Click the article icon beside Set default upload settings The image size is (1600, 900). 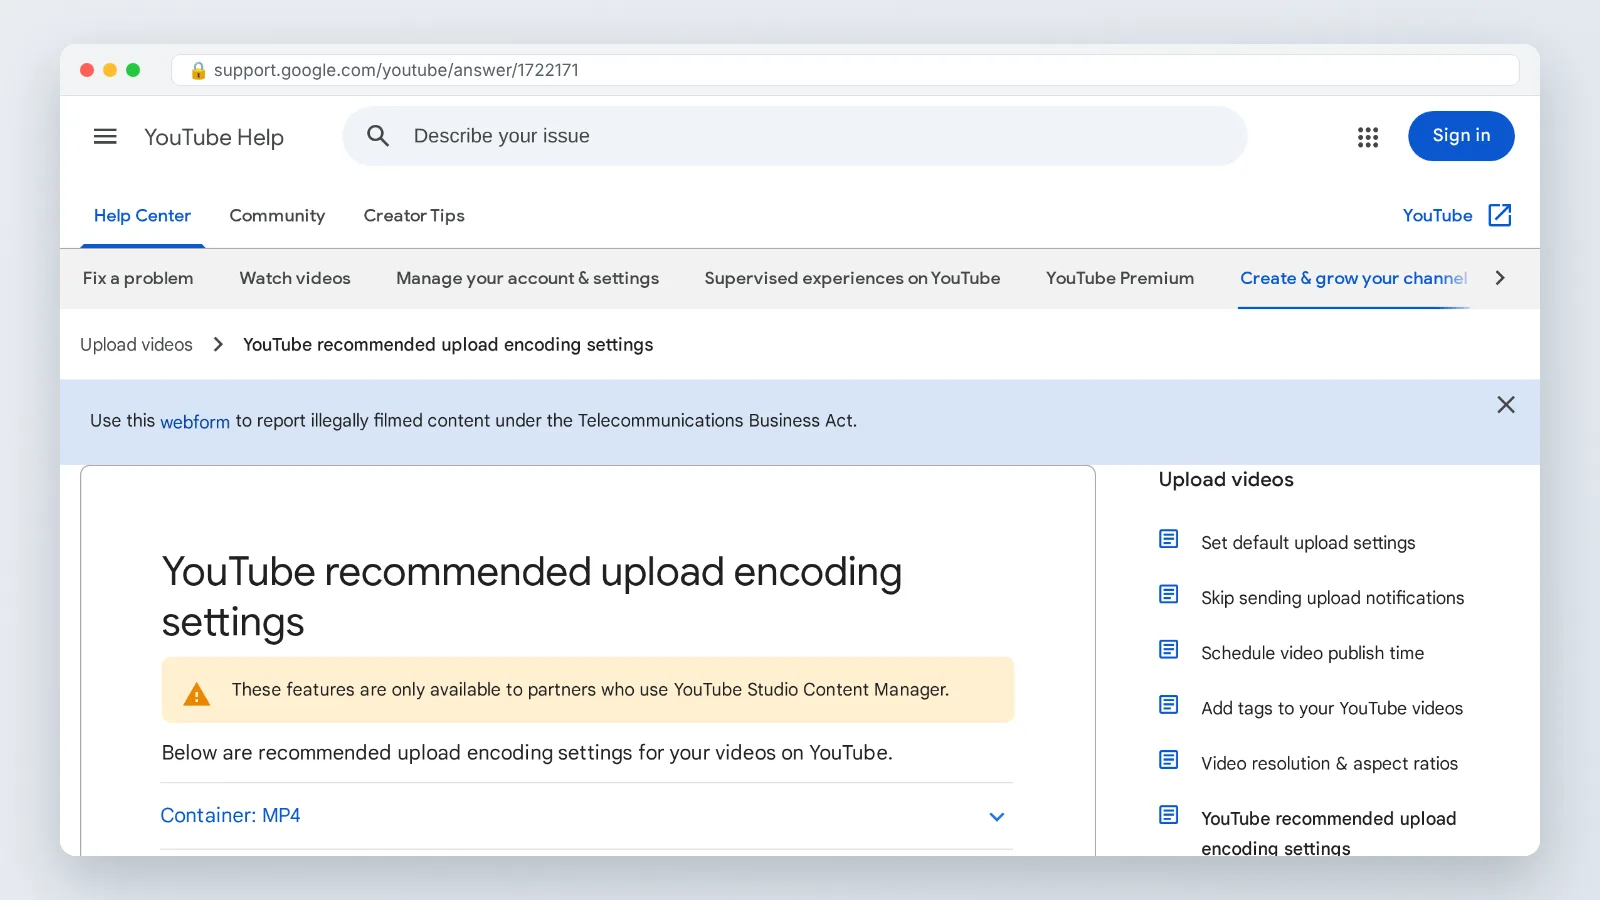pyautogui.click(x=1168, y=539)
